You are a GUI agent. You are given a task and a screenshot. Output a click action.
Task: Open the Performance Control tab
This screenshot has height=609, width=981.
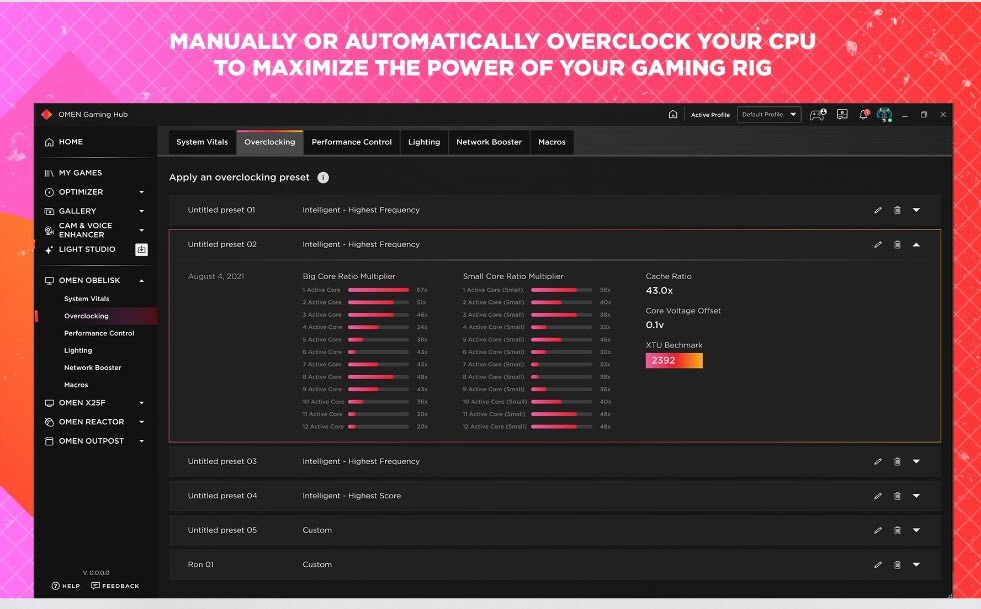pyautogui.click(x=352, y=142)
